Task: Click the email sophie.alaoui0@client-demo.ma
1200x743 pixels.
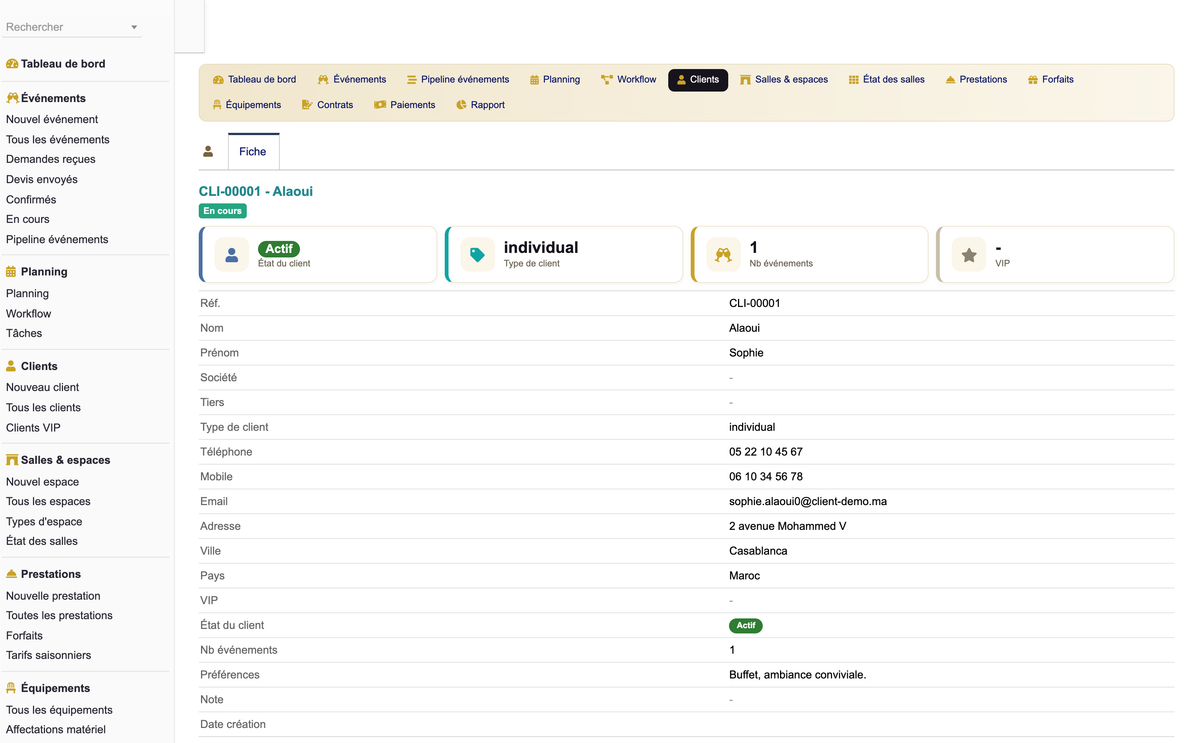Action: (808, 501)
